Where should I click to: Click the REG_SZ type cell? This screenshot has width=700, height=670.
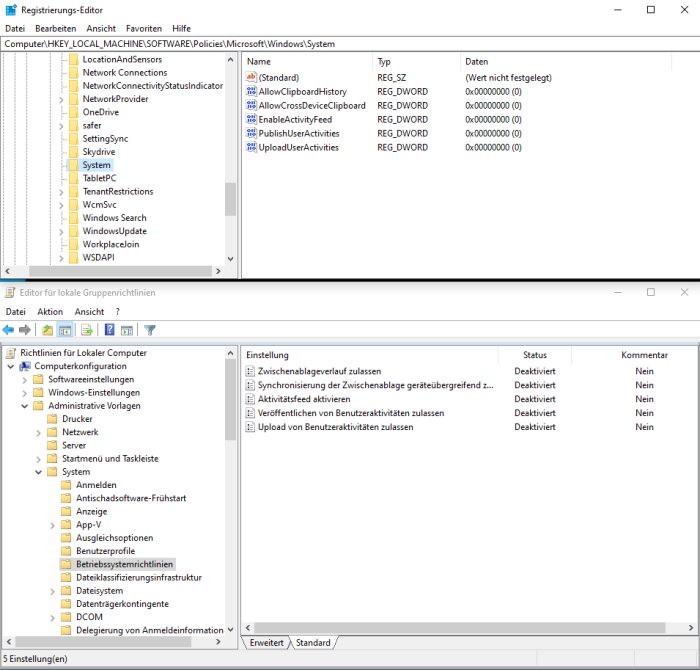click(x=392, y=78)
